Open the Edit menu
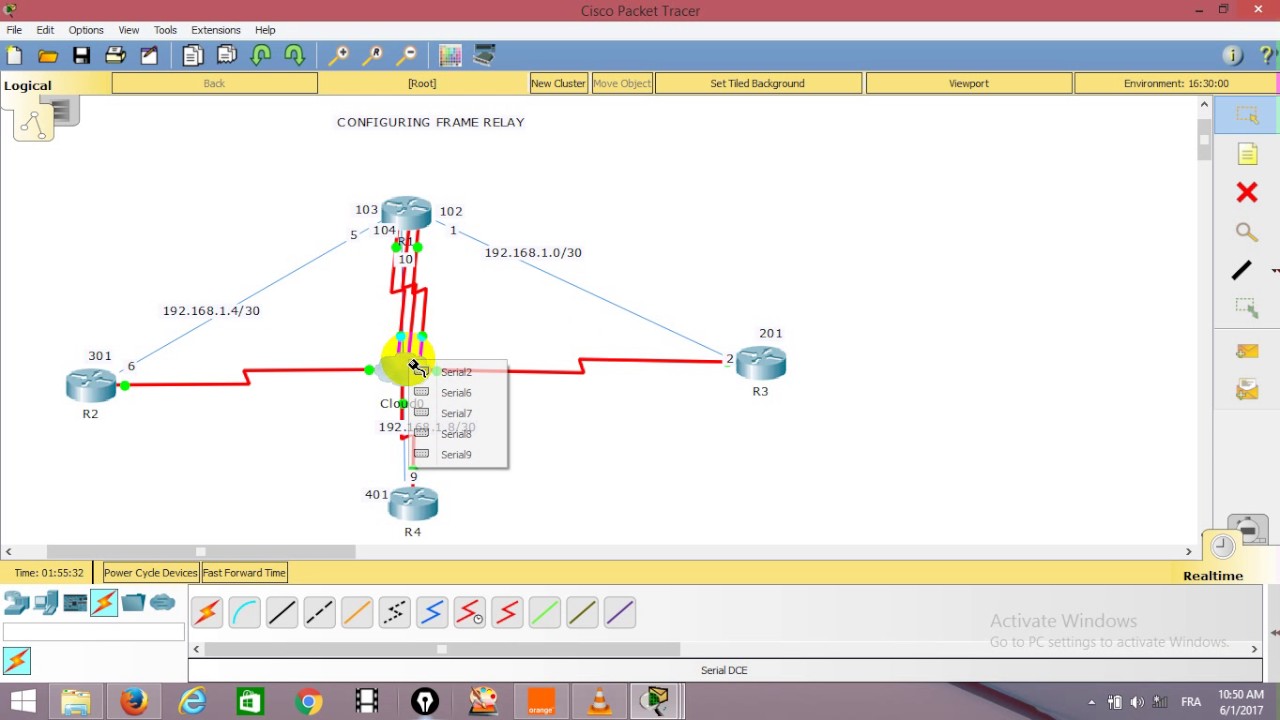The height and width of the screenshot is (720, 1280). 45,30
